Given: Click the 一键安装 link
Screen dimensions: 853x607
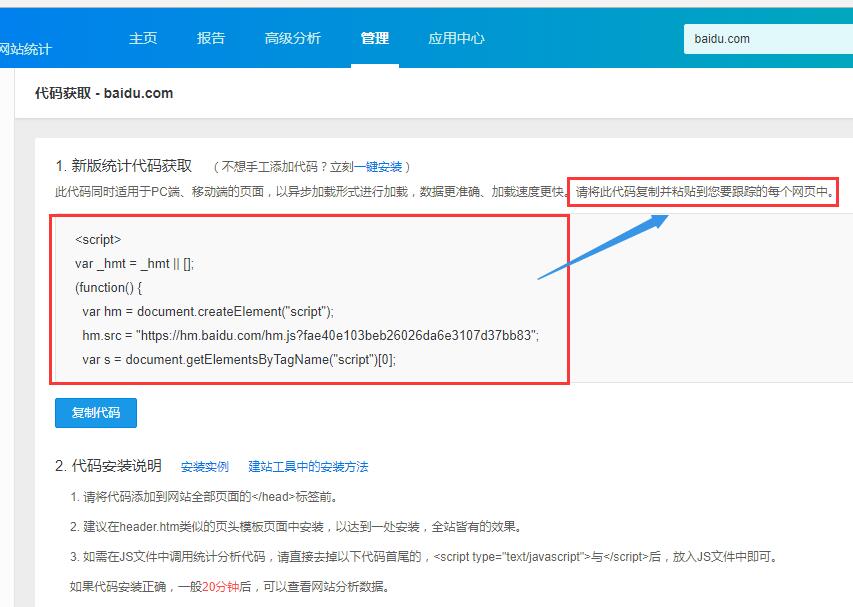Looking at the screenshot, I should [378, 167].
